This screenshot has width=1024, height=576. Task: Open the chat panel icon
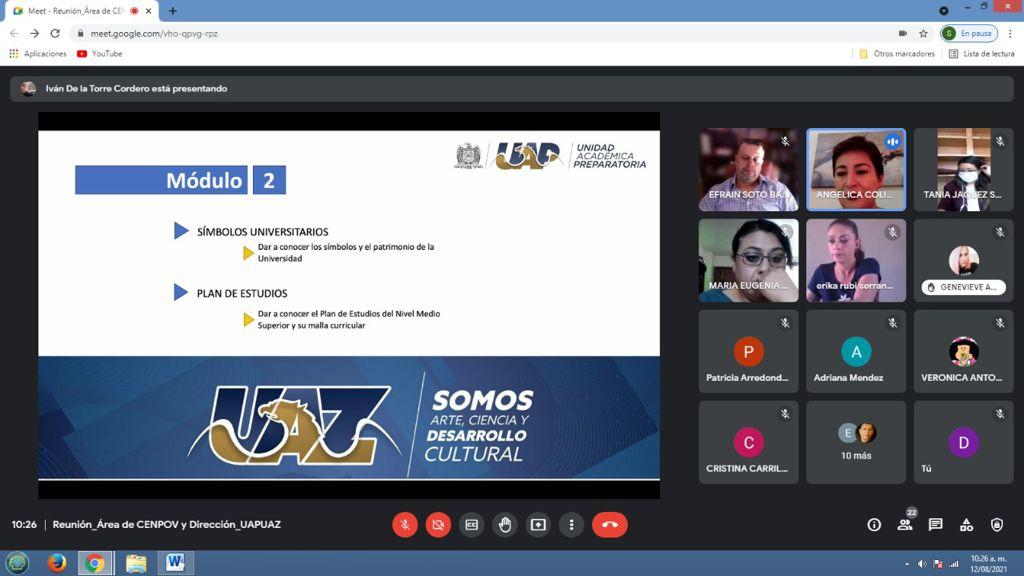coord(936,524)
